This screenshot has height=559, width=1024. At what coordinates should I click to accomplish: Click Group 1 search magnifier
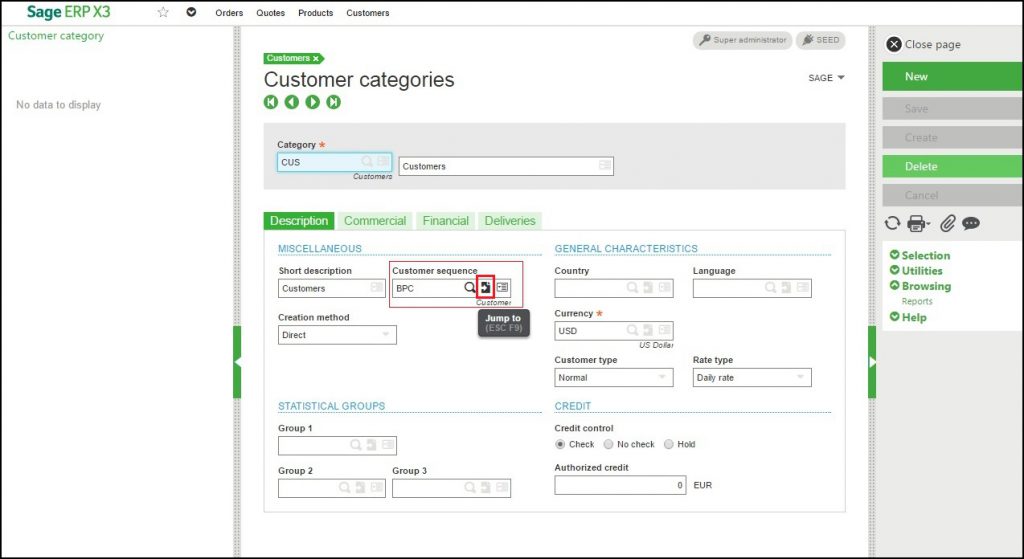point(355,445)
